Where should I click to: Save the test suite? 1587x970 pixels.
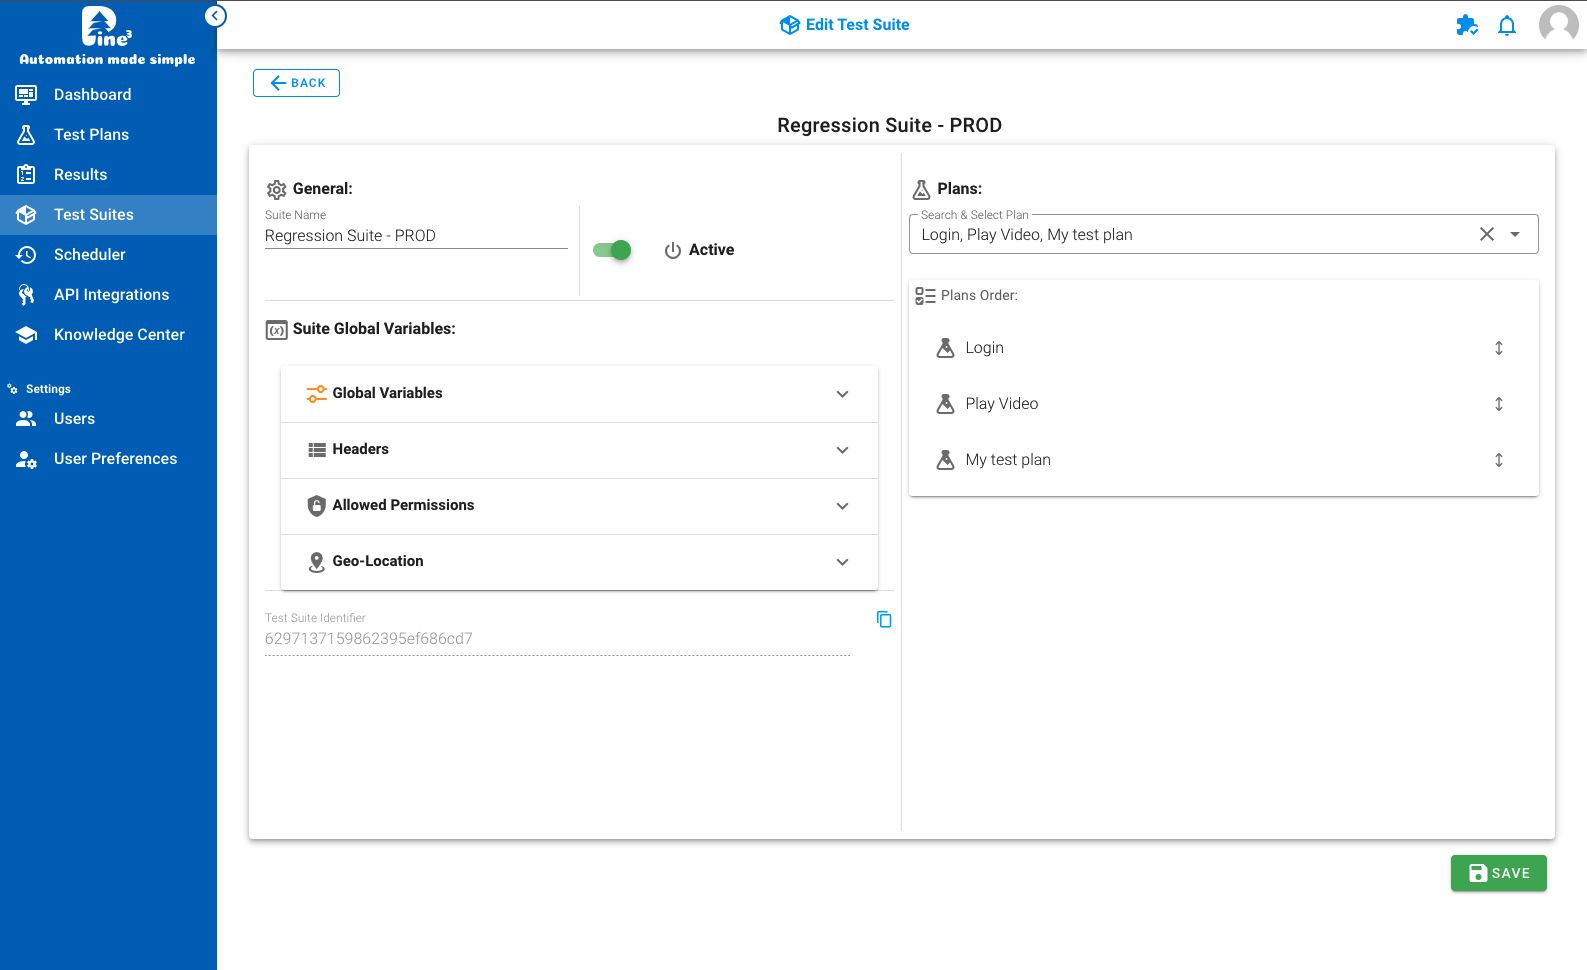(x=1498, y=873)
